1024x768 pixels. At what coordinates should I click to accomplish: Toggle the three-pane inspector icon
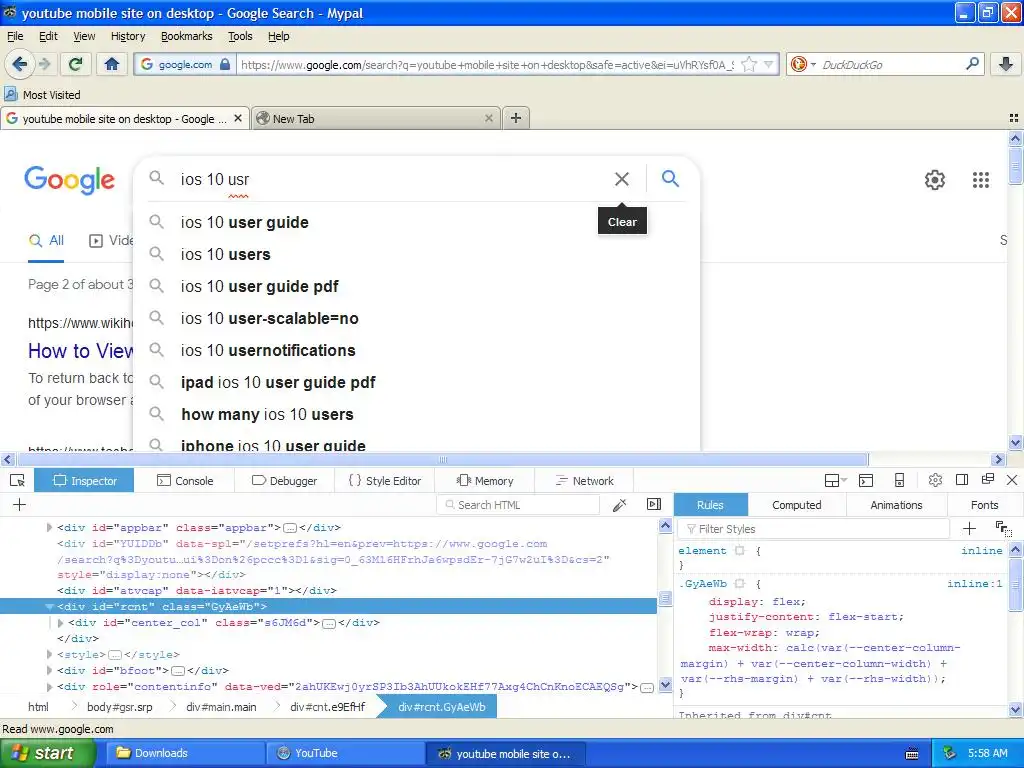654,504
